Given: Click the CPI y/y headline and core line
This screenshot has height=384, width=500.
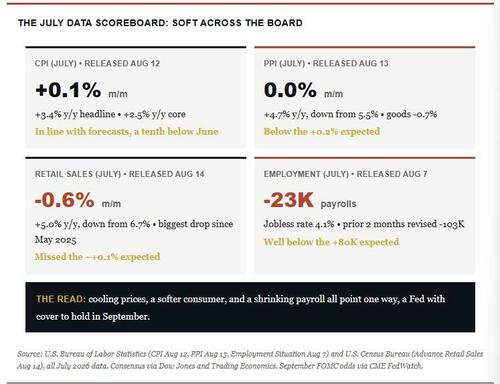Looking at the screenshot, I should (110, 114).
